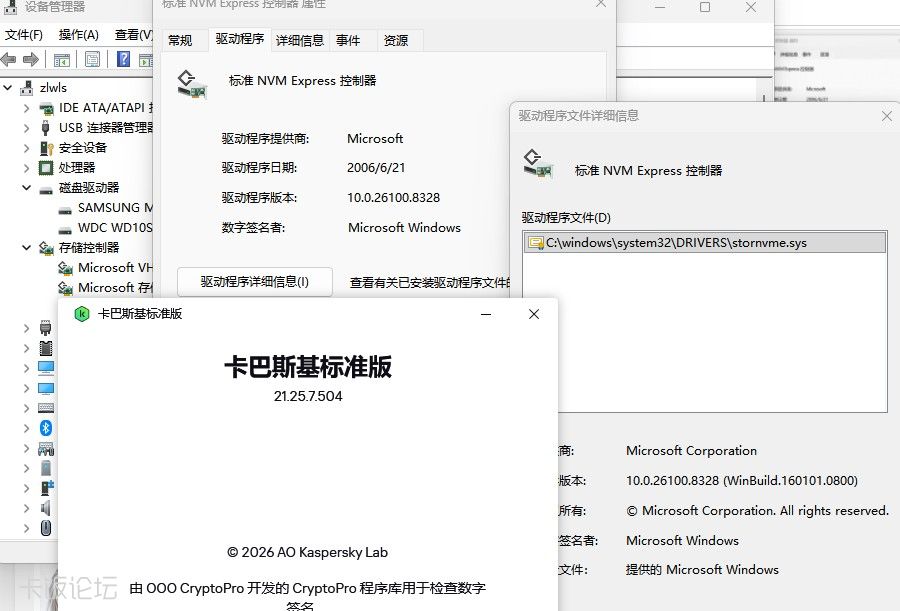
Task: Select the stornvme.sys driver file entry
Action: (704, 242)
